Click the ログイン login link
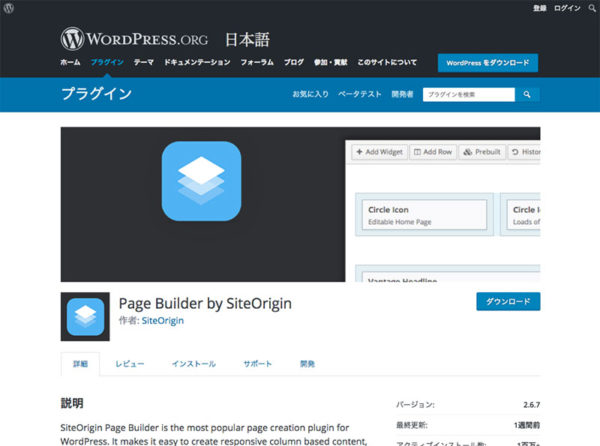The height and width of the screenshot is (446, 600). (x=567, y=8)
